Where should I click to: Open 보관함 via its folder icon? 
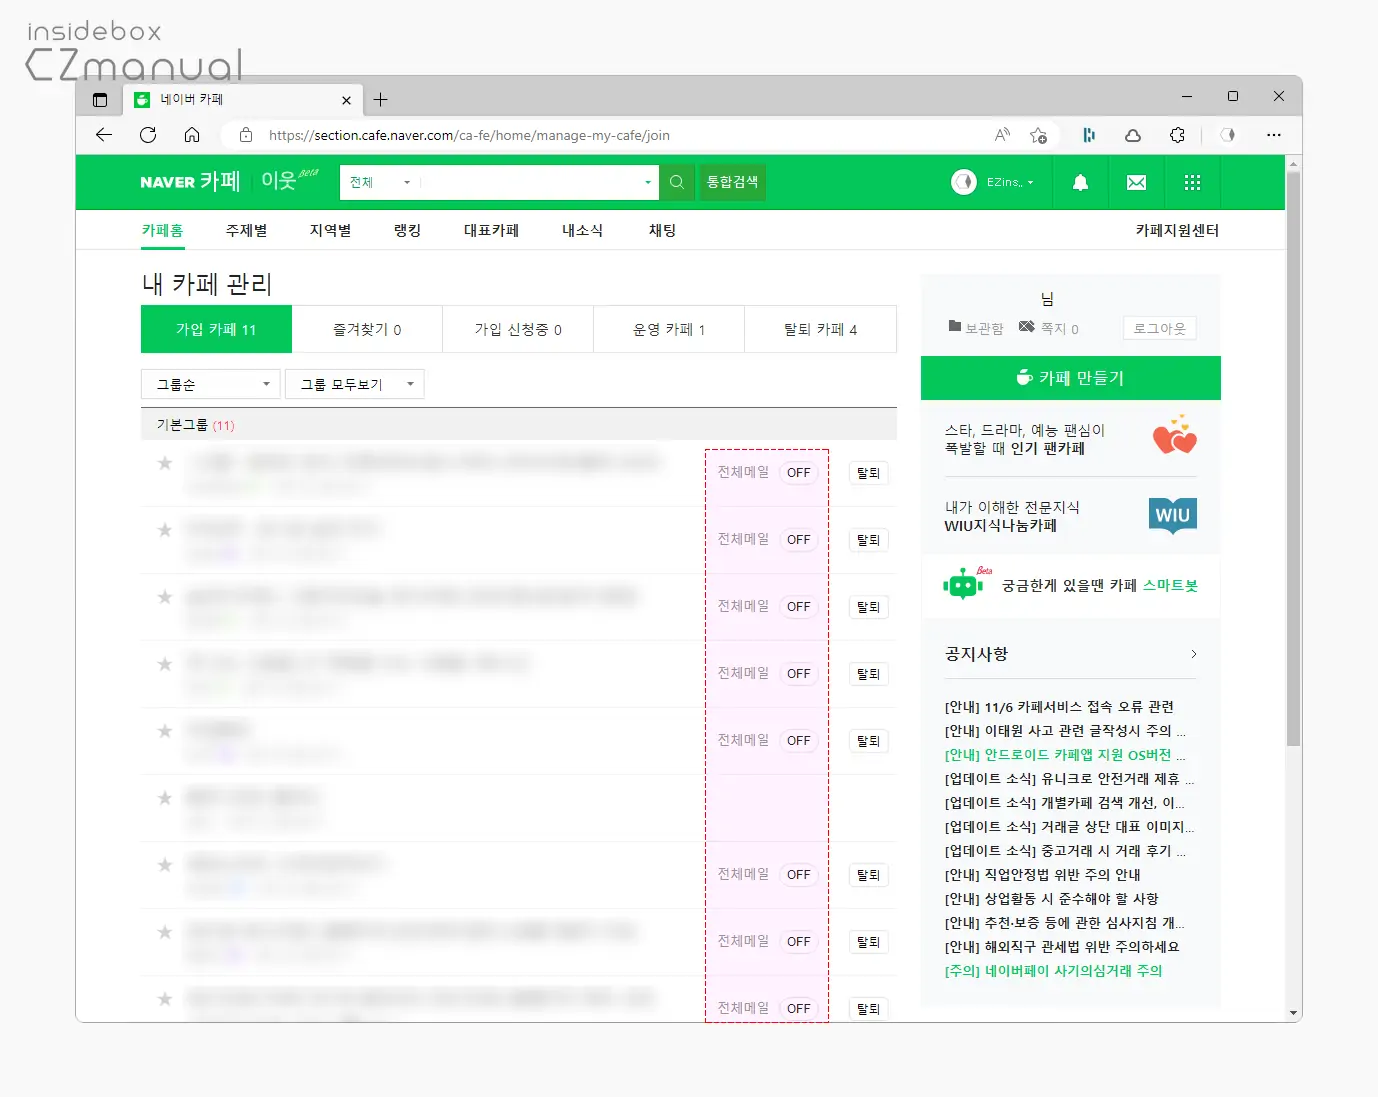[958, 327]
